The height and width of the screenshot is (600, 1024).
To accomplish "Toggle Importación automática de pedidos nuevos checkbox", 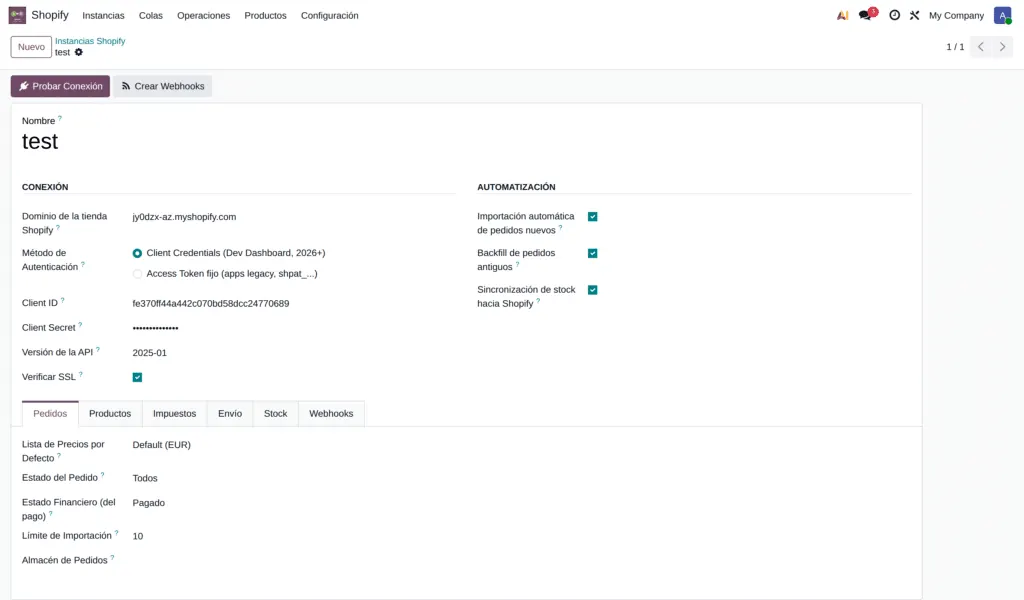I will (592, 217).
